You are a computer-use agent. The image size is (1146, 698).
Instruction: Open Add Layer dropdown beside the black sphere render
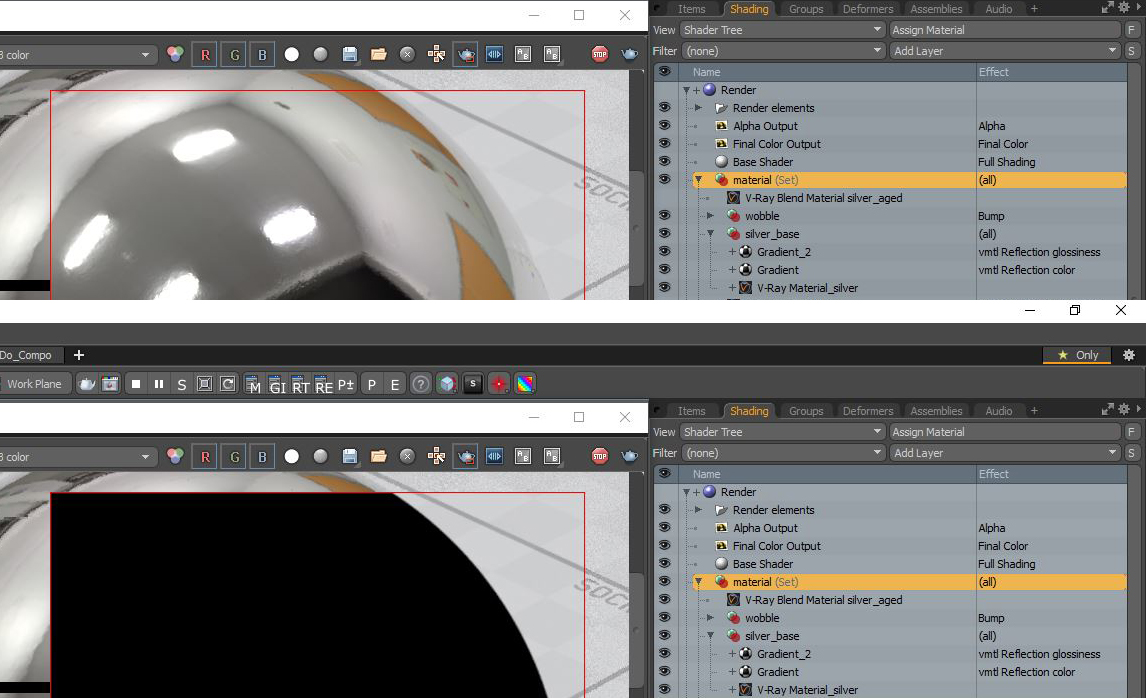click(1005, 453)
